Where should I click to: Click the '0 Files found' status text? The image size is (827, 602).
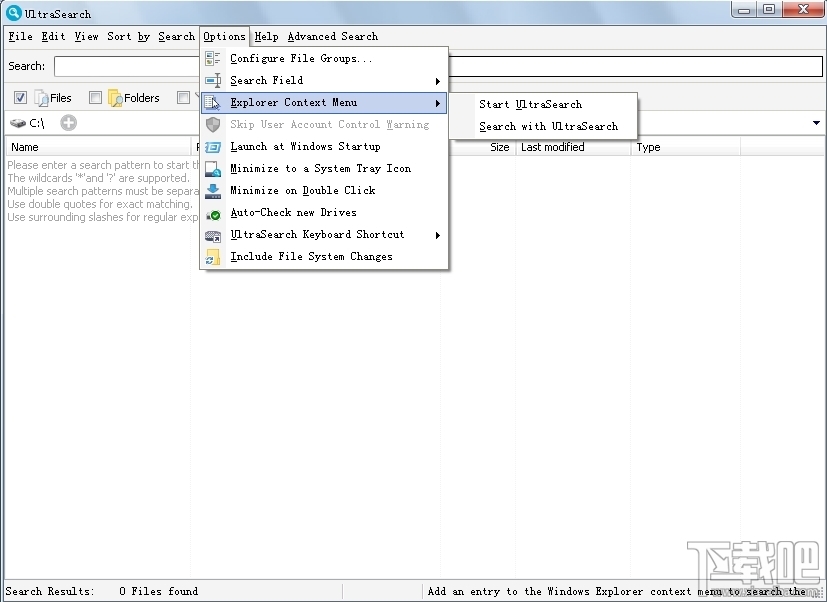159,591
